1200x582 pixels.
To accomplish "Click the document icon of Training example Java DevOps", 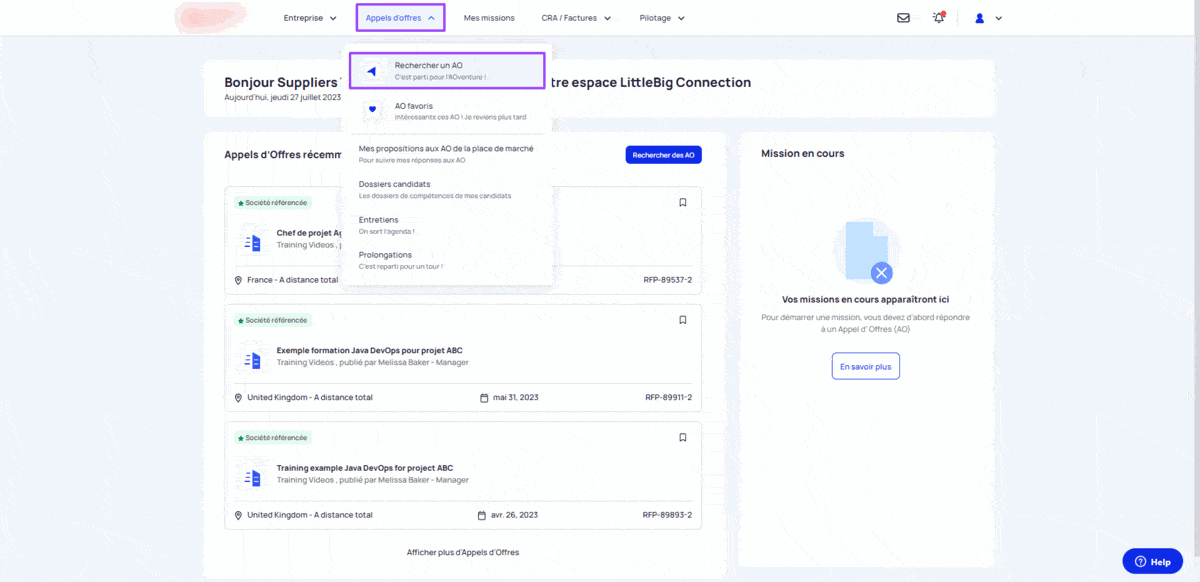I will tap(251, 477).
